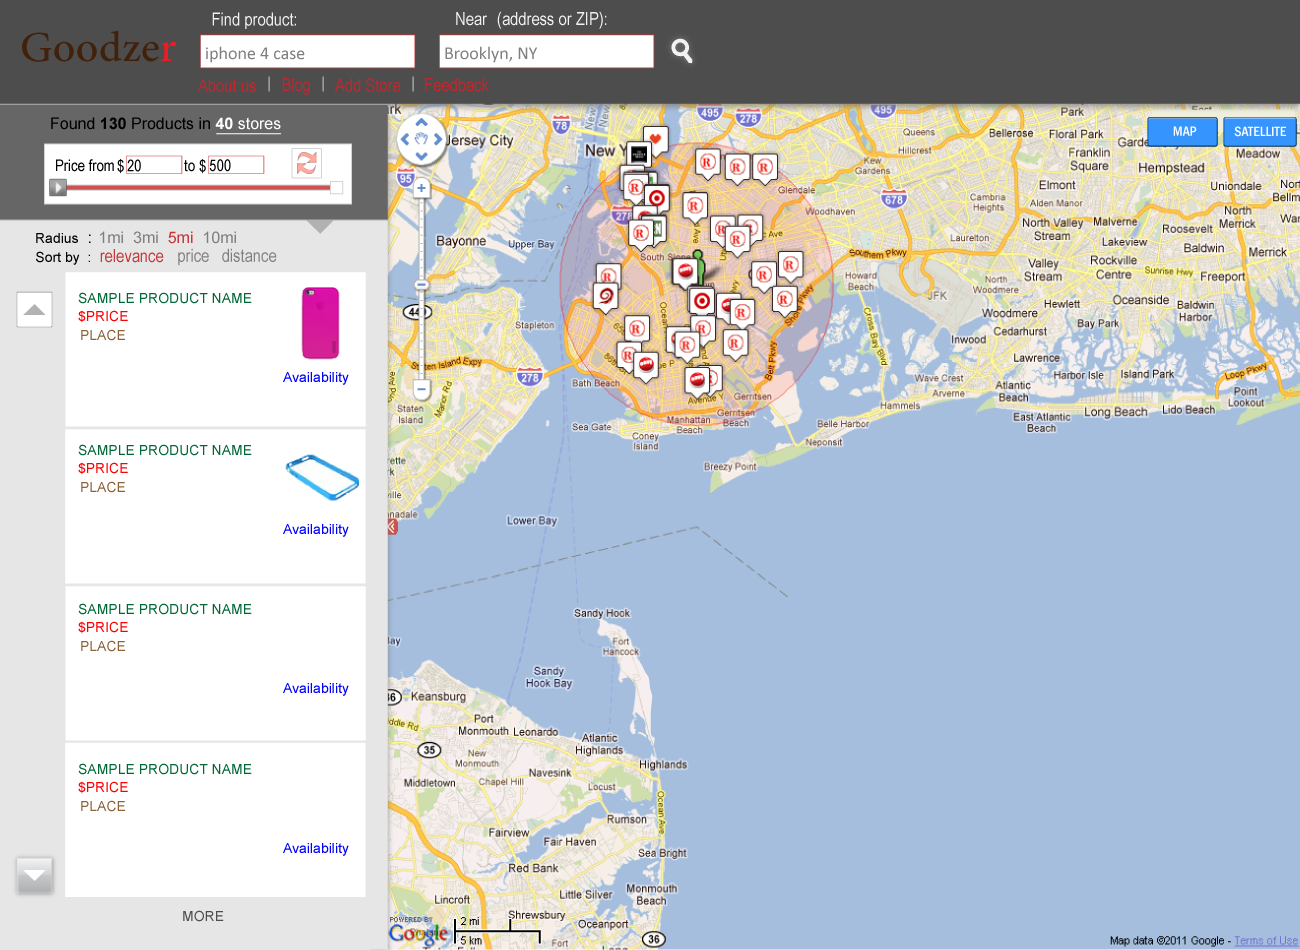Screen dimensions: 1300x950
Task: Click the map zoom slider handle
Action: click(421, 285)
